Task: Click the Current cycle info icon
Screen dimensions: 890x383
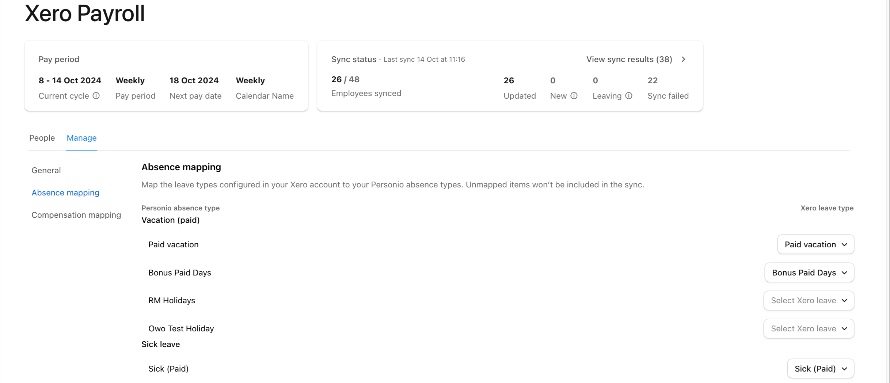Action: pyautogui.click(x=96, y=96)
